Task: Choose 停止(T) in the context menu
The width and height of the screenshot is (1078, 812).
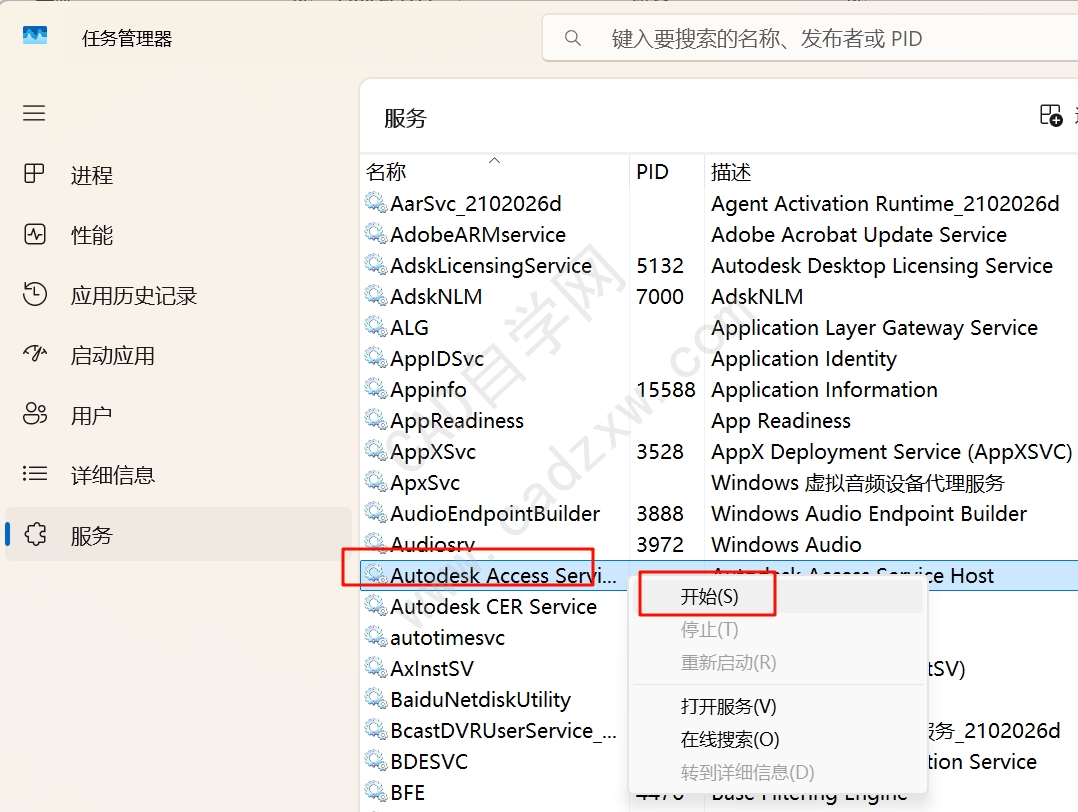Action: pos(778,629)
